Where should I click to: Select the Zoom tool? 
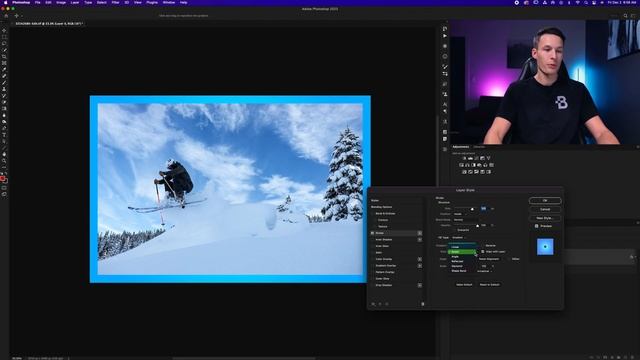[x=4, y=161]
